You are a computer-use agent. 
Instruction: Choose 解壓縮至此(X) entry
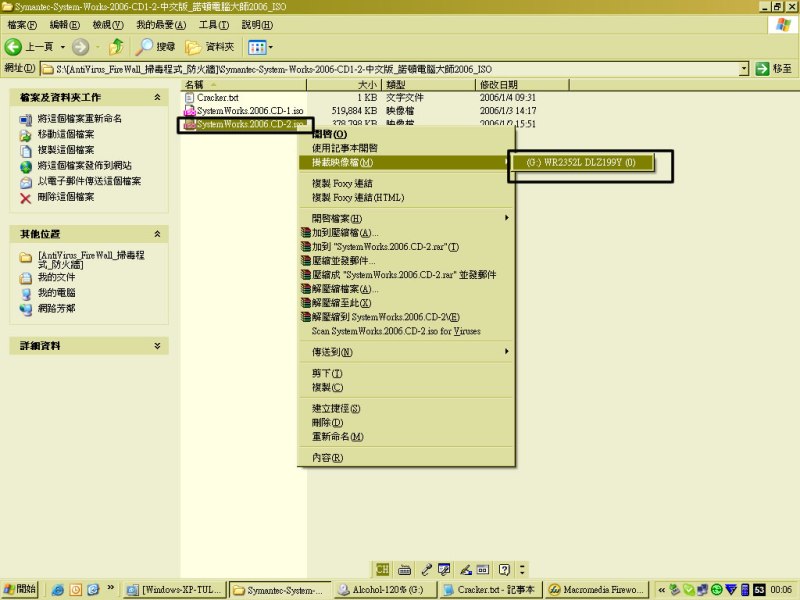(x=406, y=303)
